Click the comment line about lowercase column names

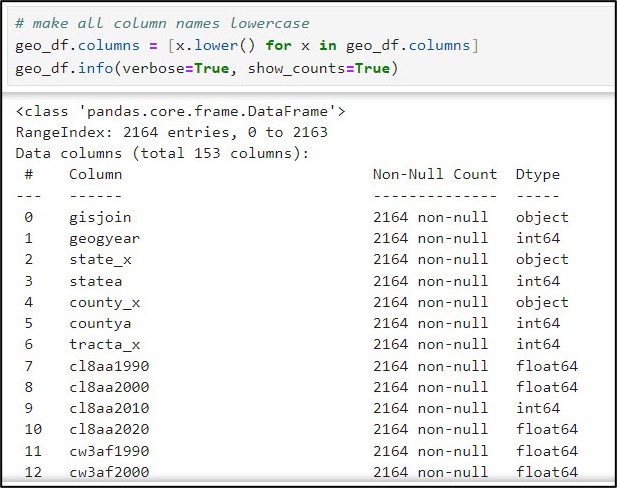tap(162, 23)
